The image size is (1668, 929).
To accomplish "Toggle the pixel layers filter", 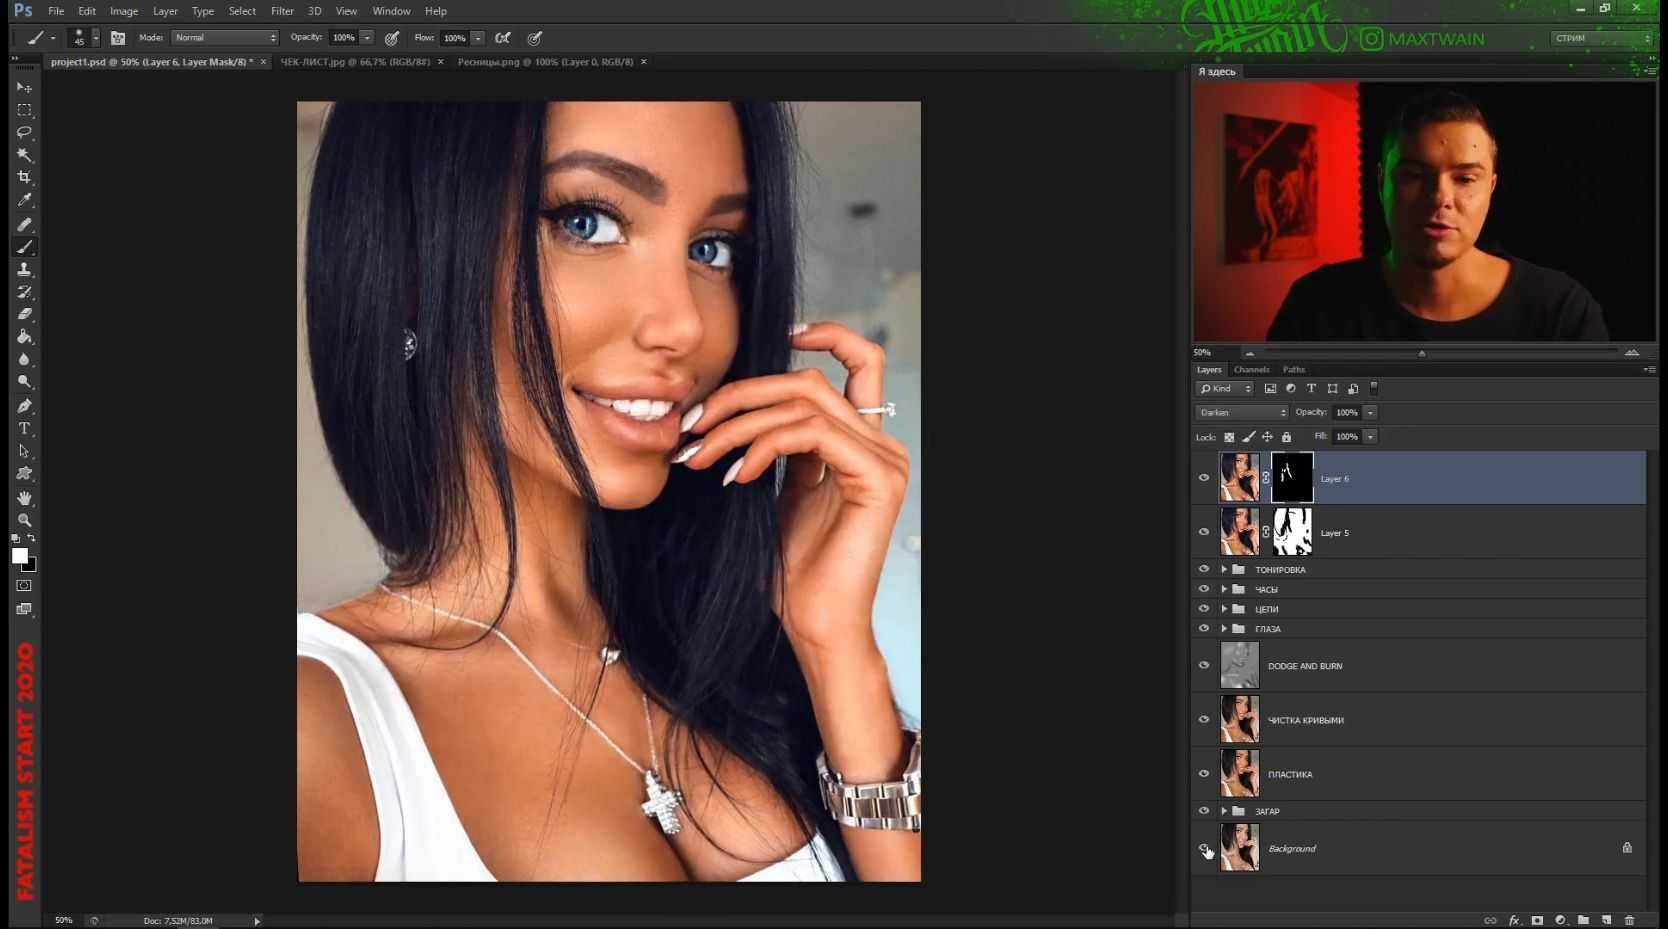I will pos(1270,389).
